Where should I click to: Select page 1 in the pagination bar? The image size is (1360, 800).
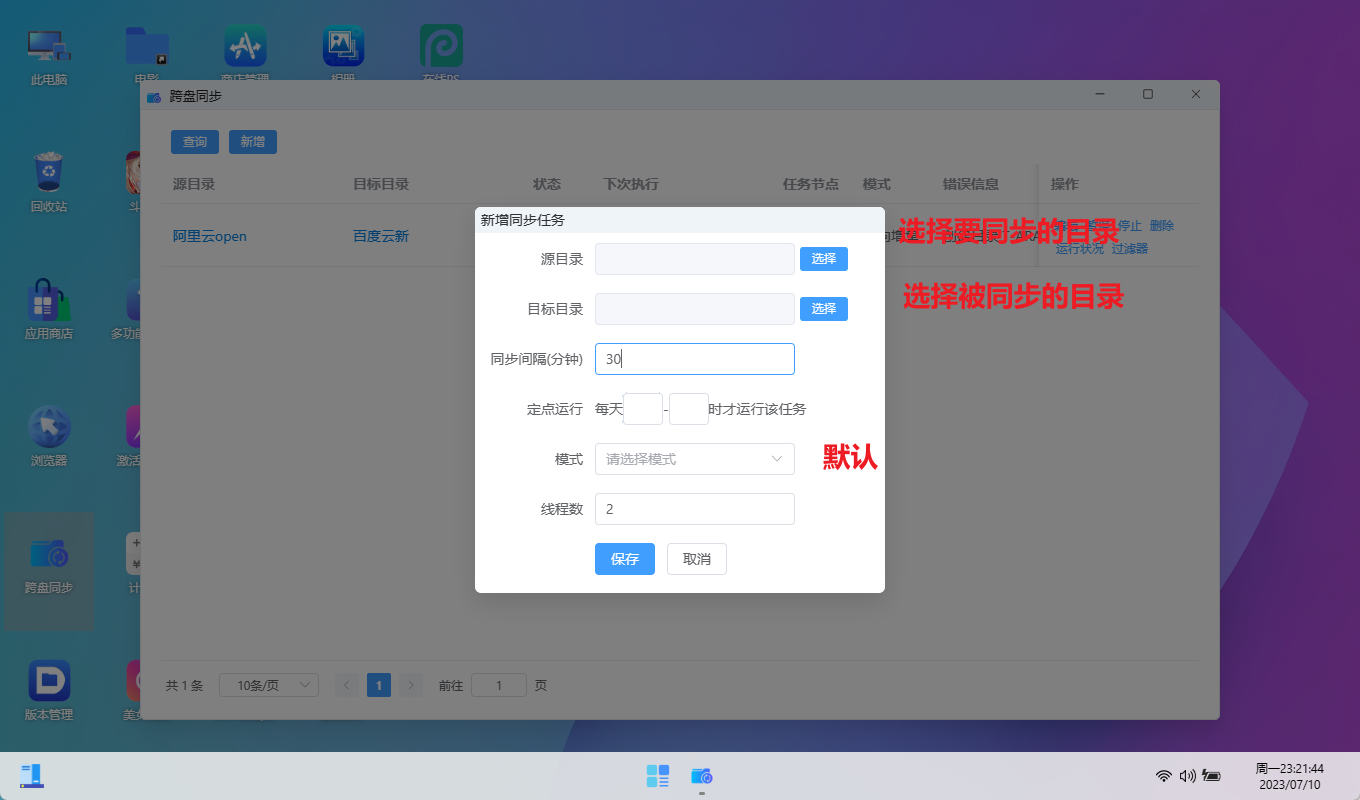(x=378, y=685)
